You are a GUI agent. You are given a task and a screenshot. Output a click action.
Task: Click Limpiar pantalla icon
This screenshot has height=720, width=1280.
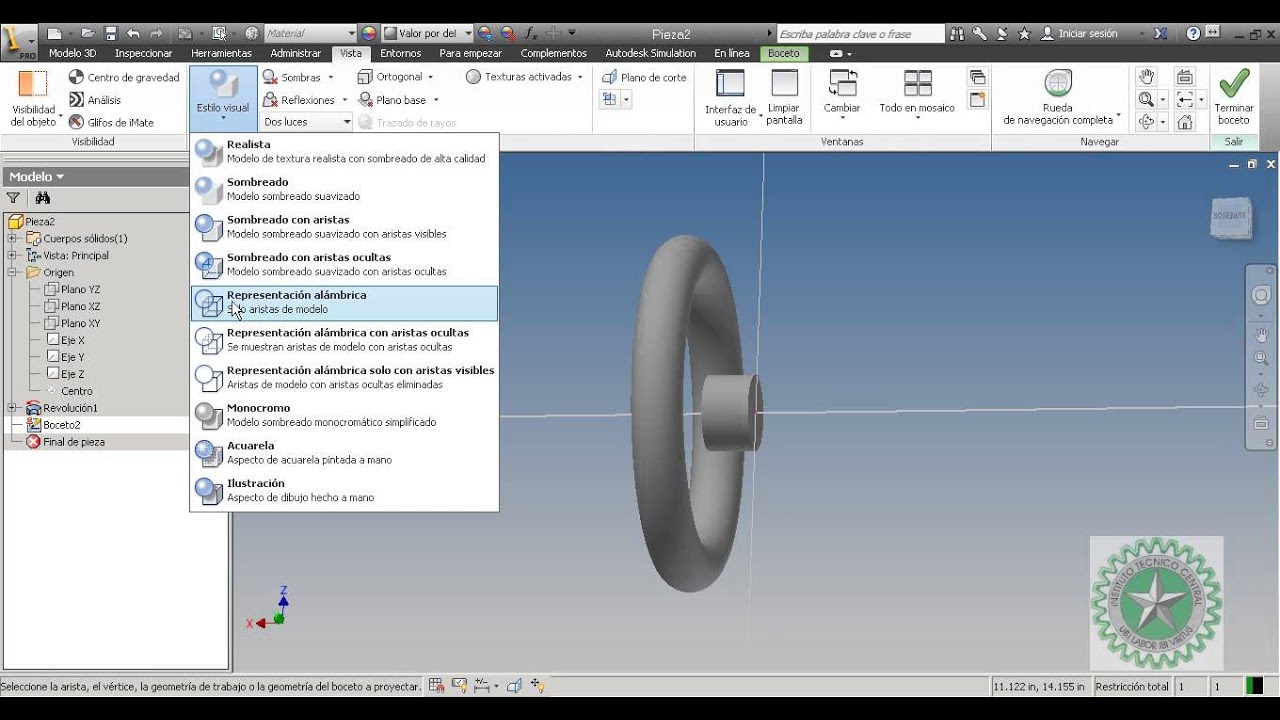(784, 84)
